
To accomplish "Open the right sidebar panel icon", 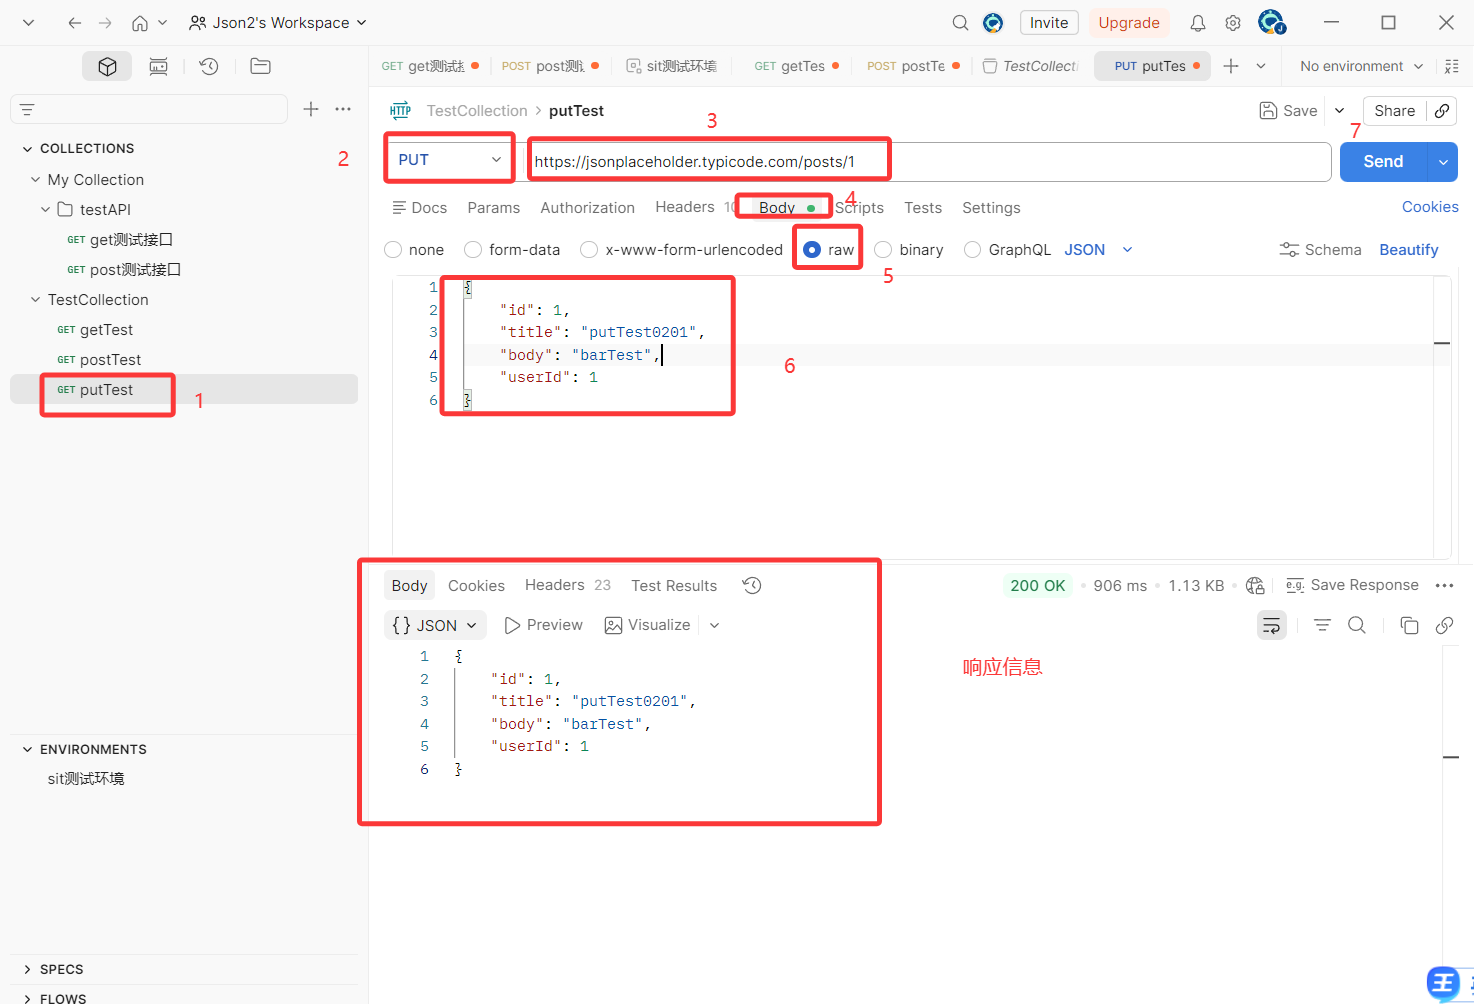I will tap(1452, 66).
